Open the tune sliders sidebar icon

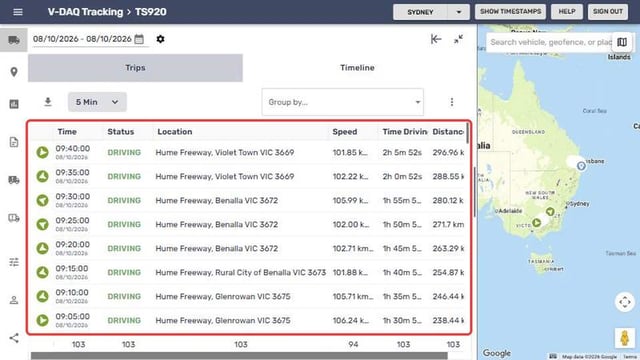point(14,262)
